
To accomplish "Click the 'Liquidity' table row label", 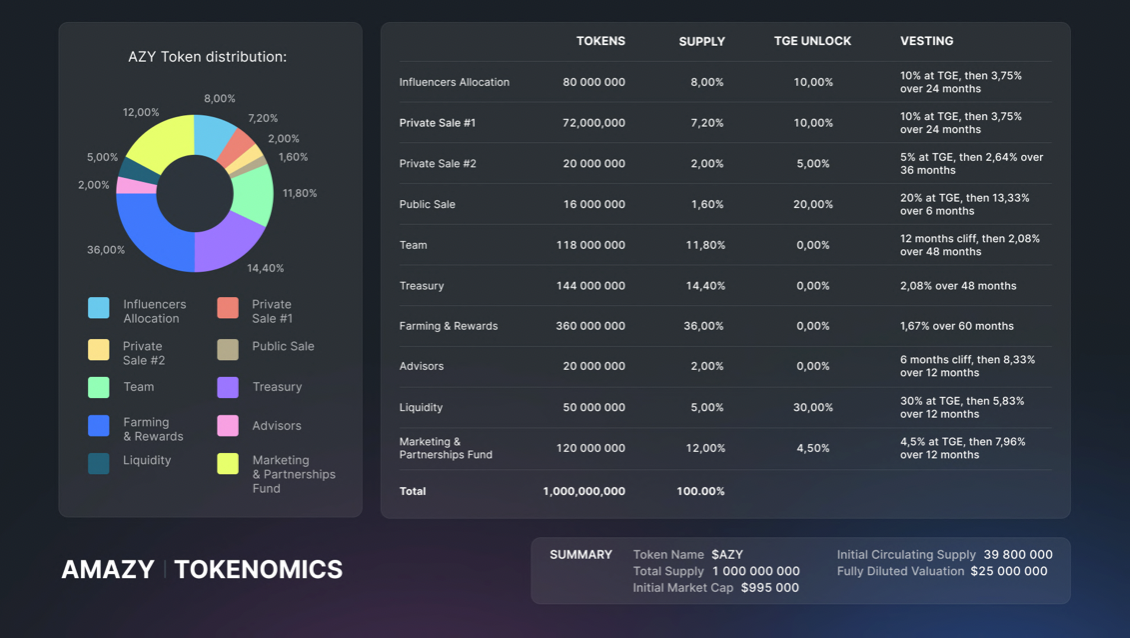I will [421, 407].
